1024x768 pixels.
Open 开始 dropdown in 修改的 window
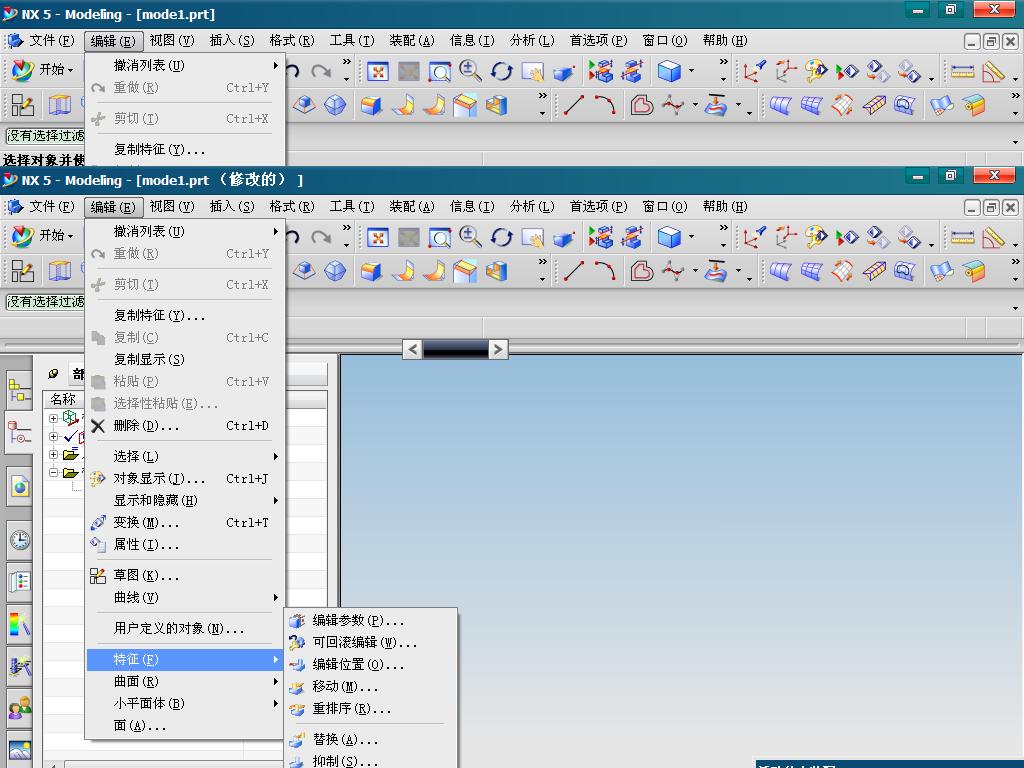[x=43, y=235]
